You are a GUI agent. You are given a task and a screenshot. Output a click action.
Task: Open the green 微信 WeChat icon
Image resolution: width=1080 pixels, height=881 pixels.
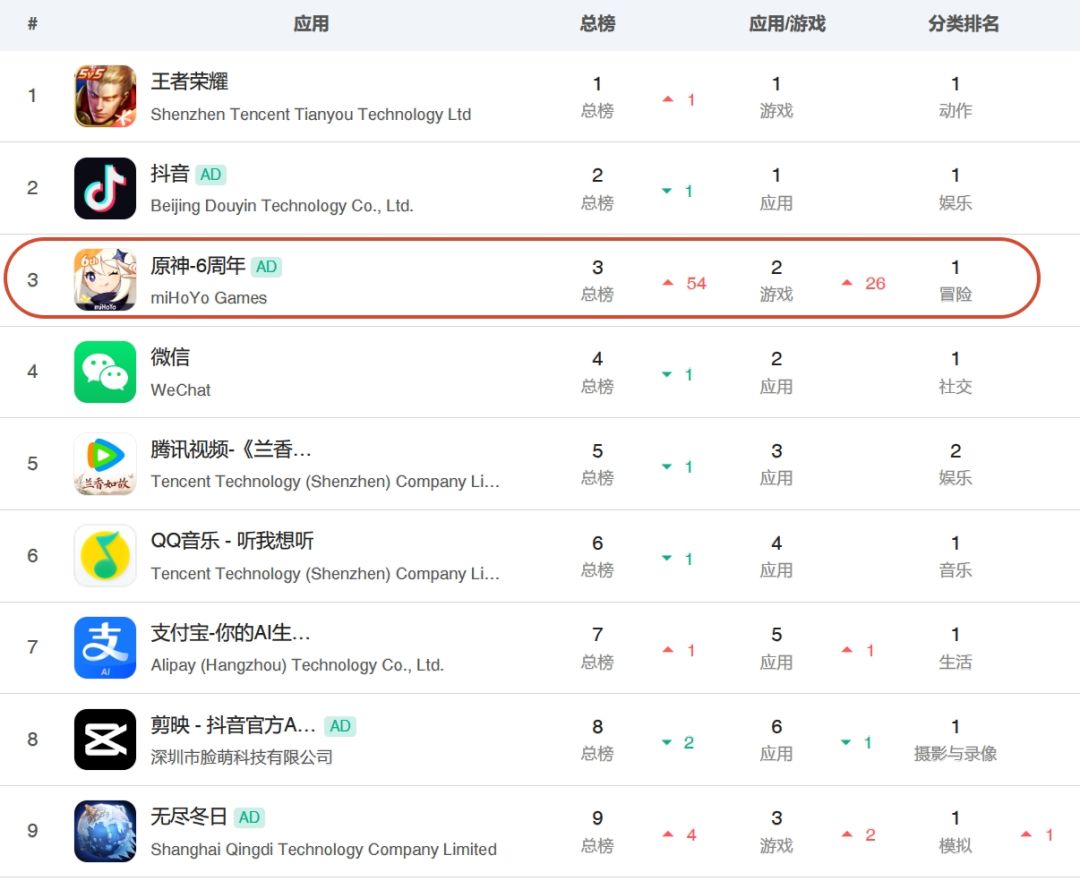(105, 372)
